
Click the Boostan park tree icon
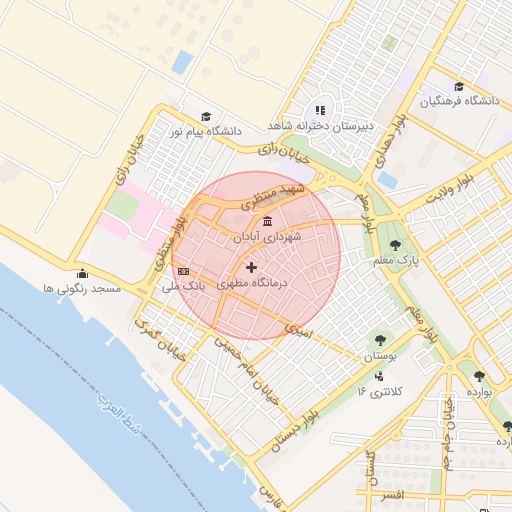380,341
